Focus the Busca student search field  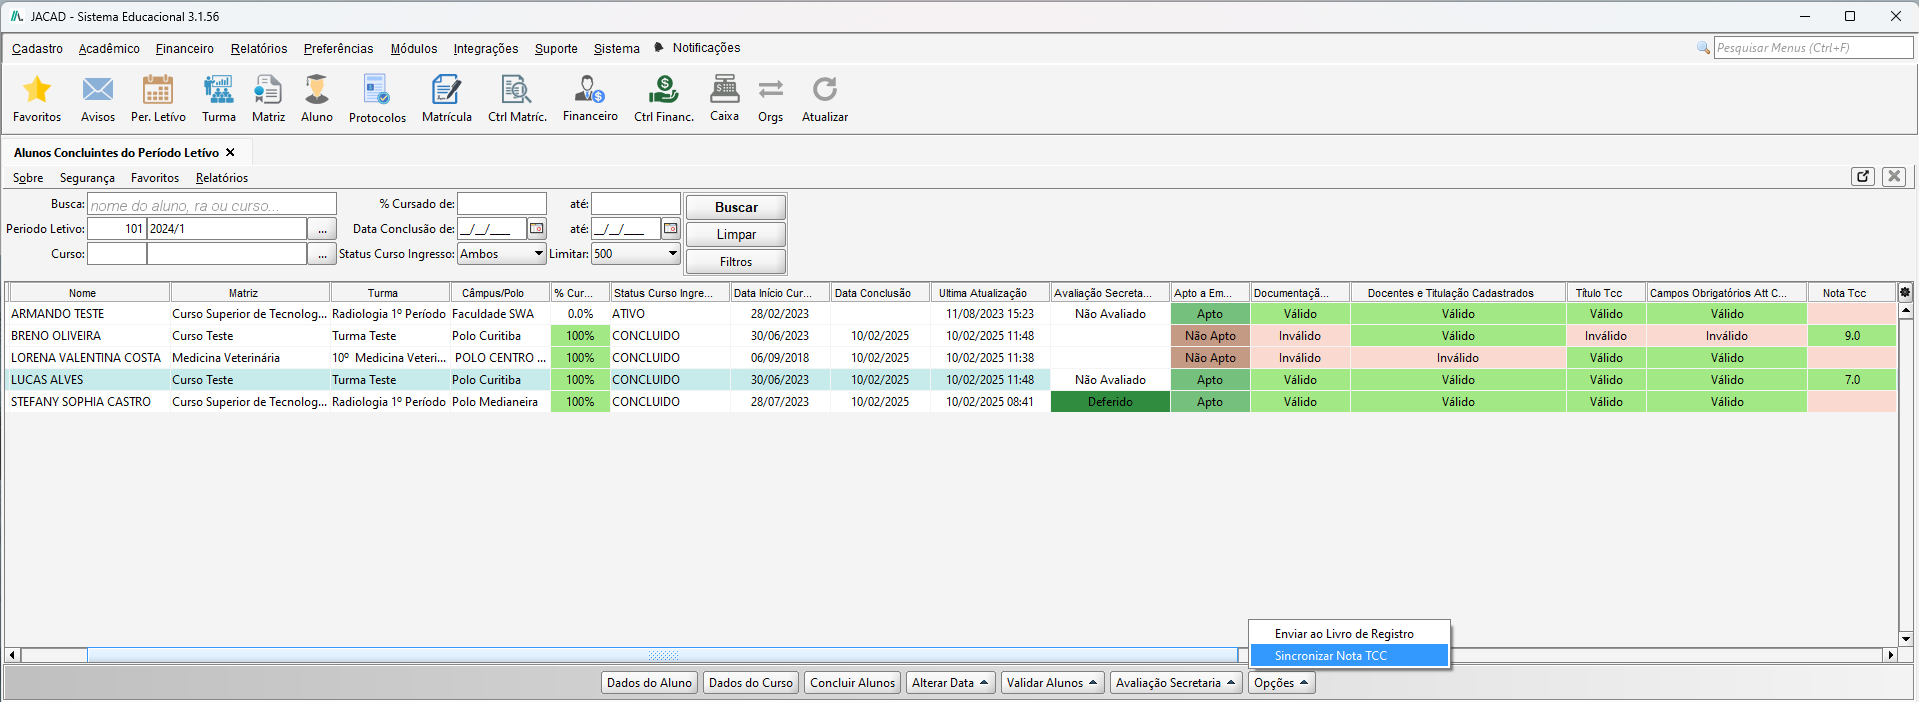pyautogui.click(x=212, y=205)
